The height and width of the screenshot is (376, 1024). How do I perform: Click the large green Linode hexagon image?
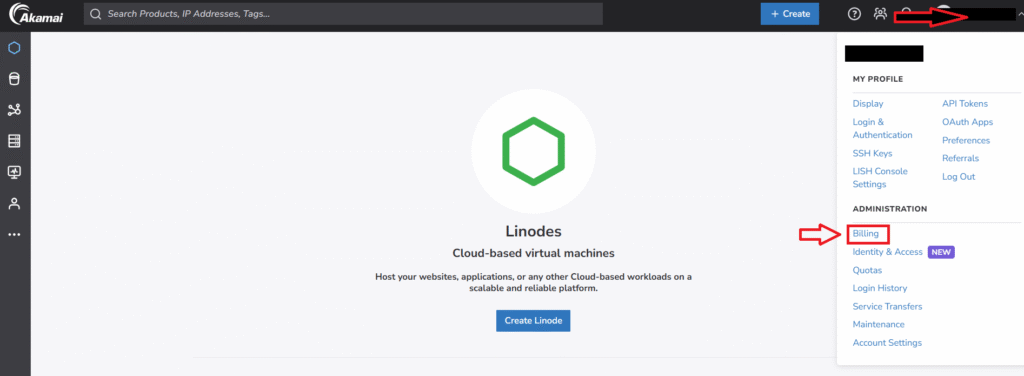coord(534,151)
